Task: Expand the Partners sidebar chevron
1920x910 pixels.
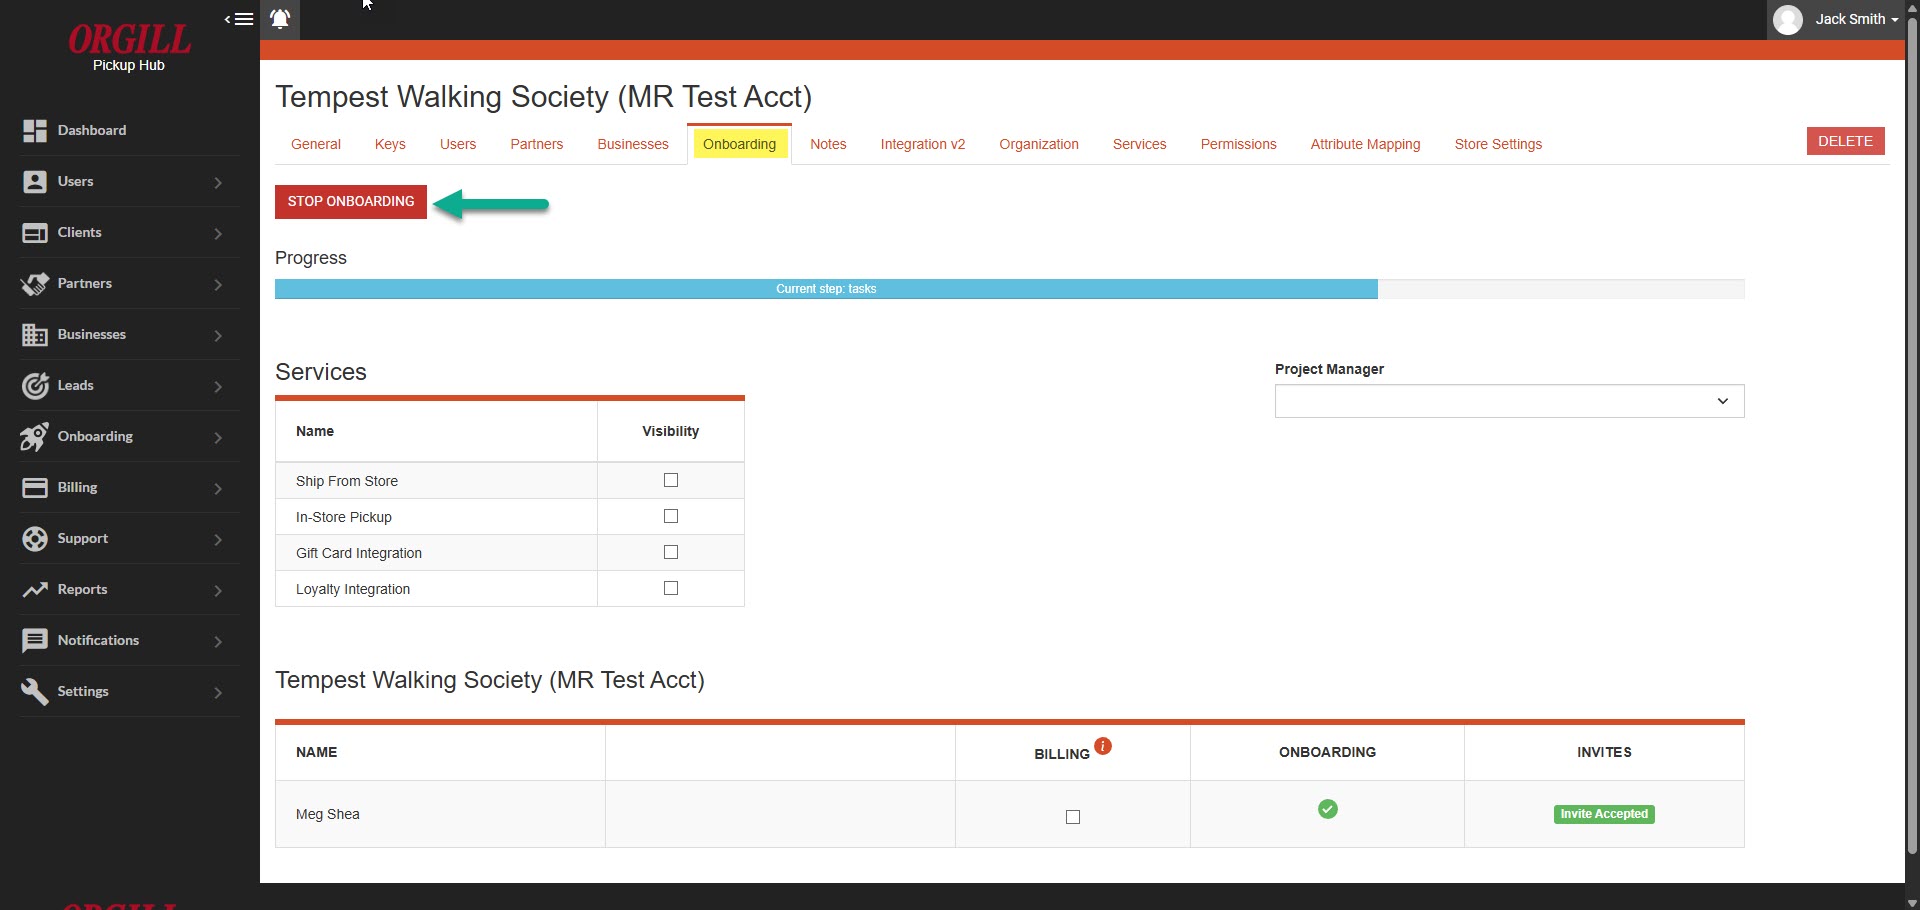Action: (218, 285)
